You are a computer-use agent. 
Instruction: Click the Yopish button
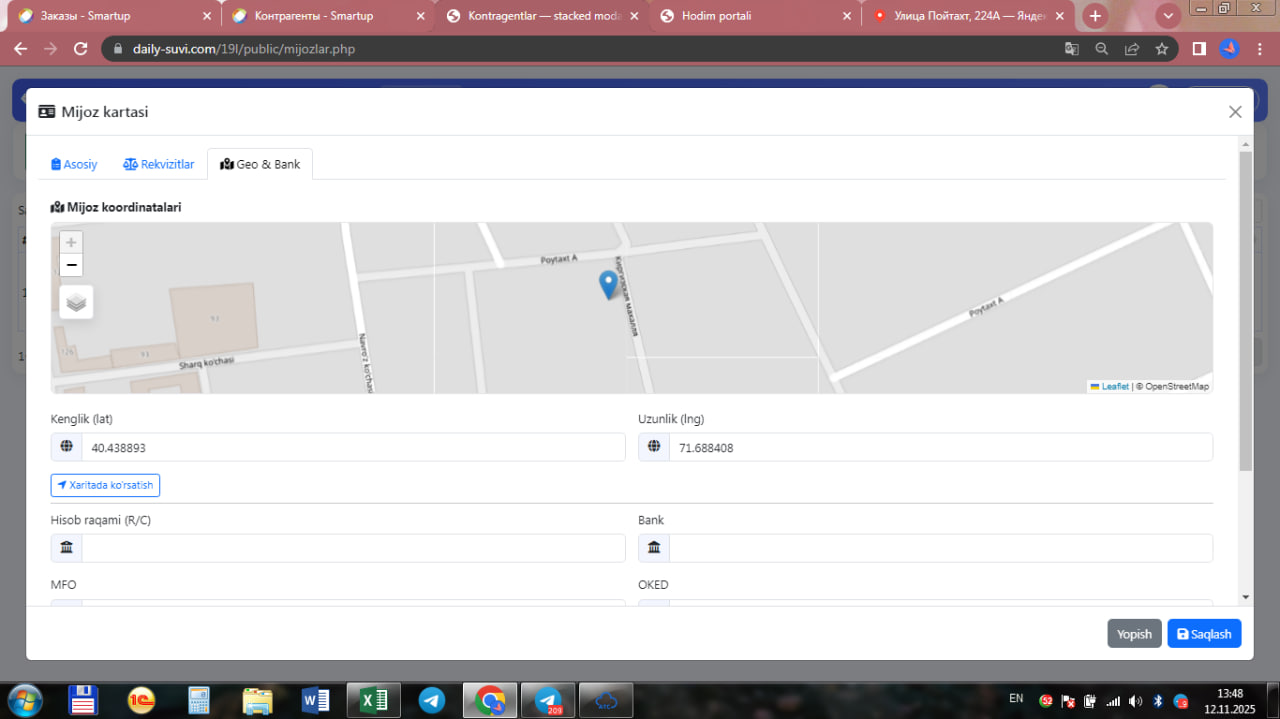point(1134,634)
